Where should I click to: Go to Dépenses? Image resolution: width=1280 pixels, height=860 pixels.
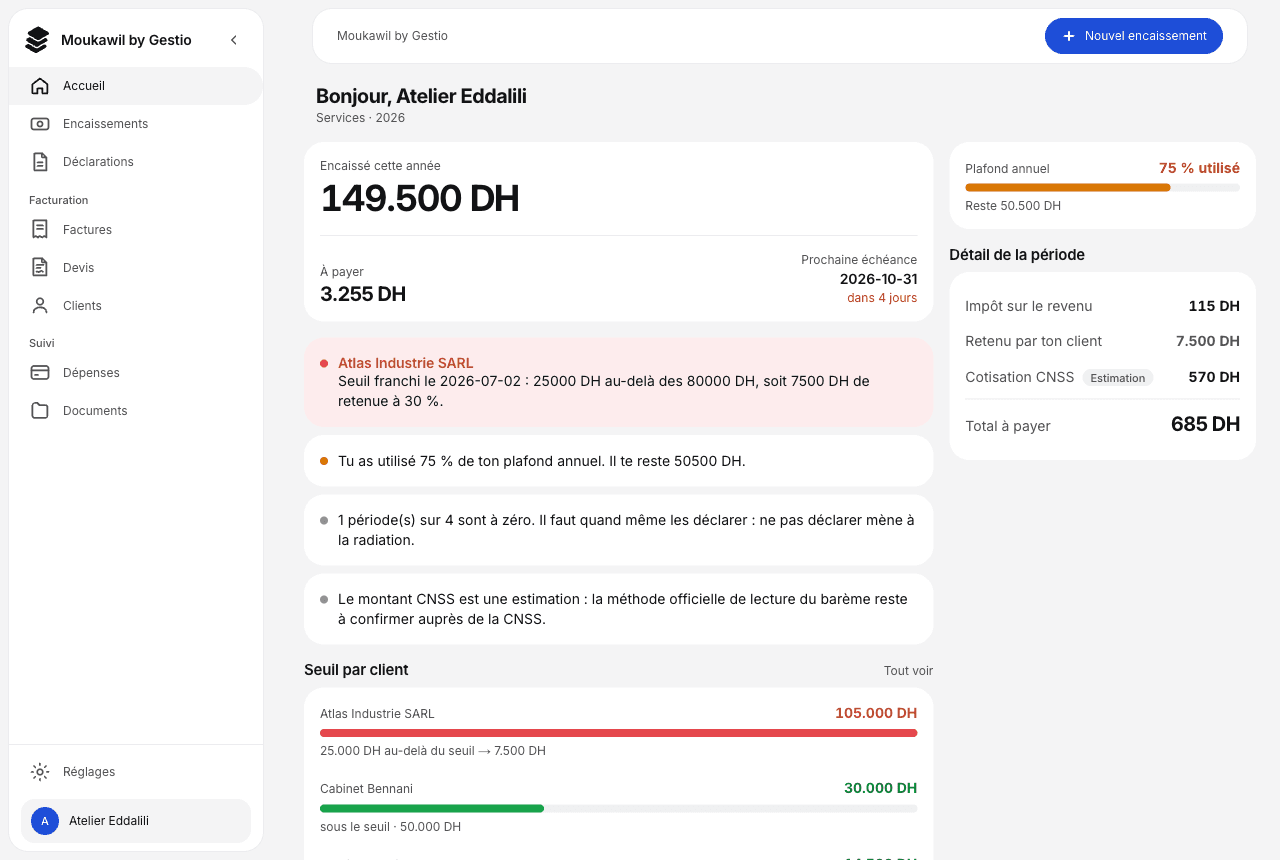(136, 373)
